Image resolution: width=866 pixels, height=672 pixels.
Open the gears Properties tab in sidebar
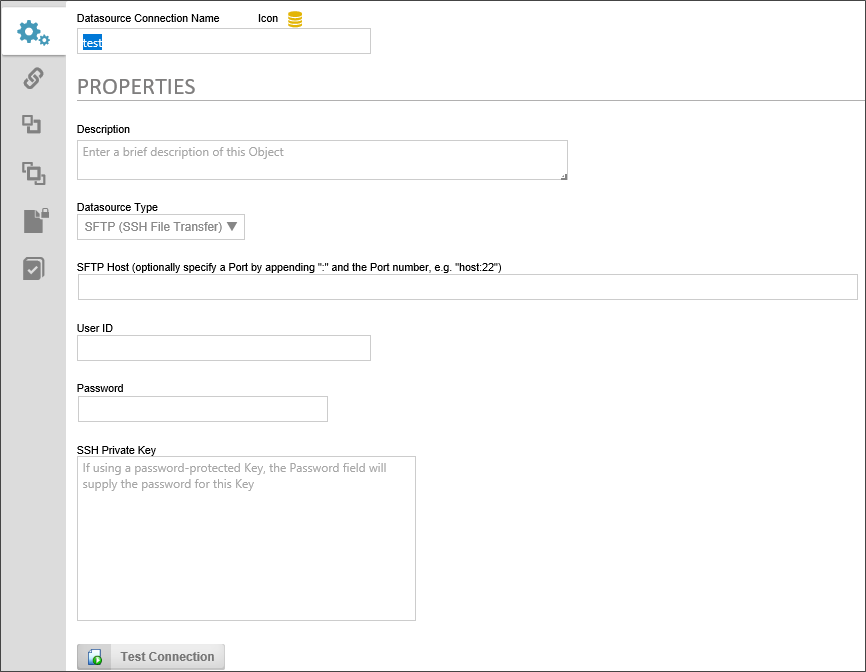click(33, 33)
